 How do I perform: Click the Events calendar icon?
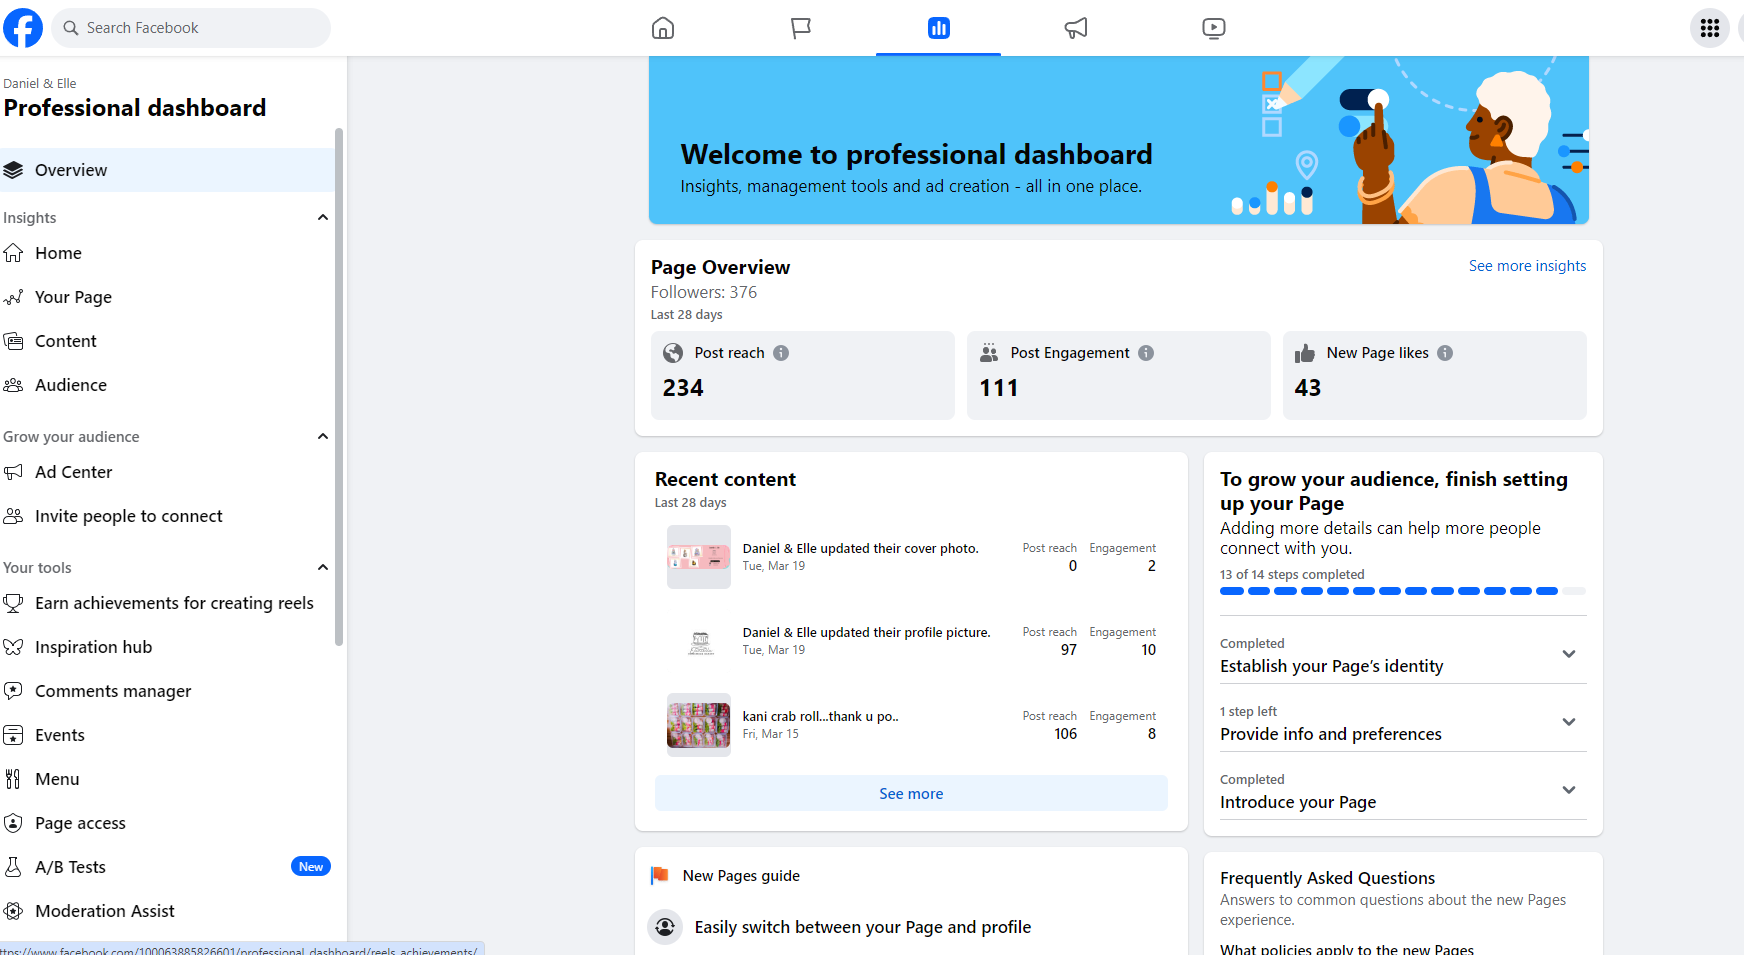point(13,735)
